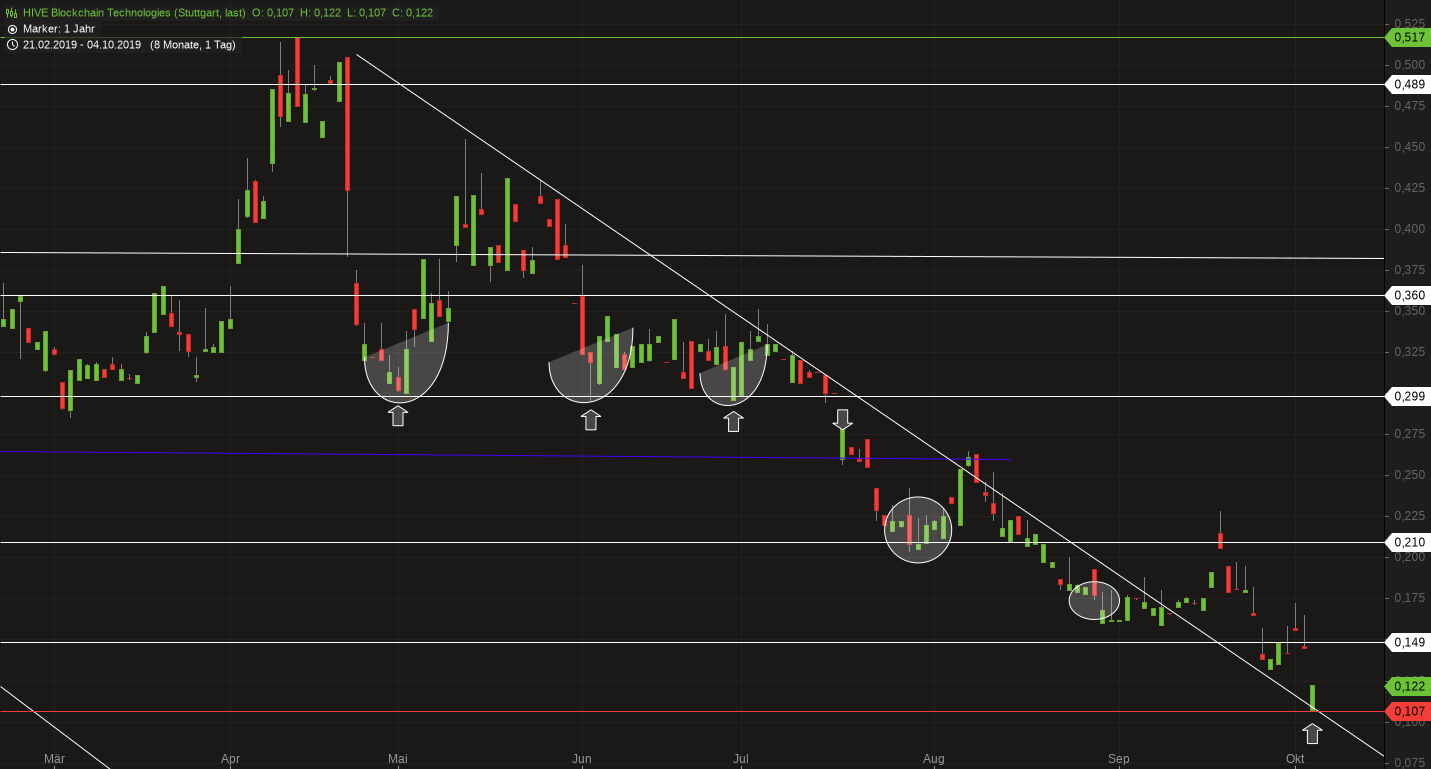The image size is (1431, 769).
Task: Click the 0,489 price level label
Action: click(x=1408, y=84)
